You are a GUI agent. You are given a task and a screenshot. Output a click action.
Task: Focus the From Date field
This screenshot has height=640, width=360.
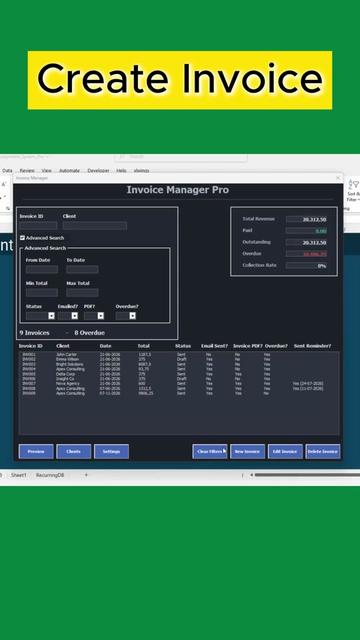tap(42, 269)
